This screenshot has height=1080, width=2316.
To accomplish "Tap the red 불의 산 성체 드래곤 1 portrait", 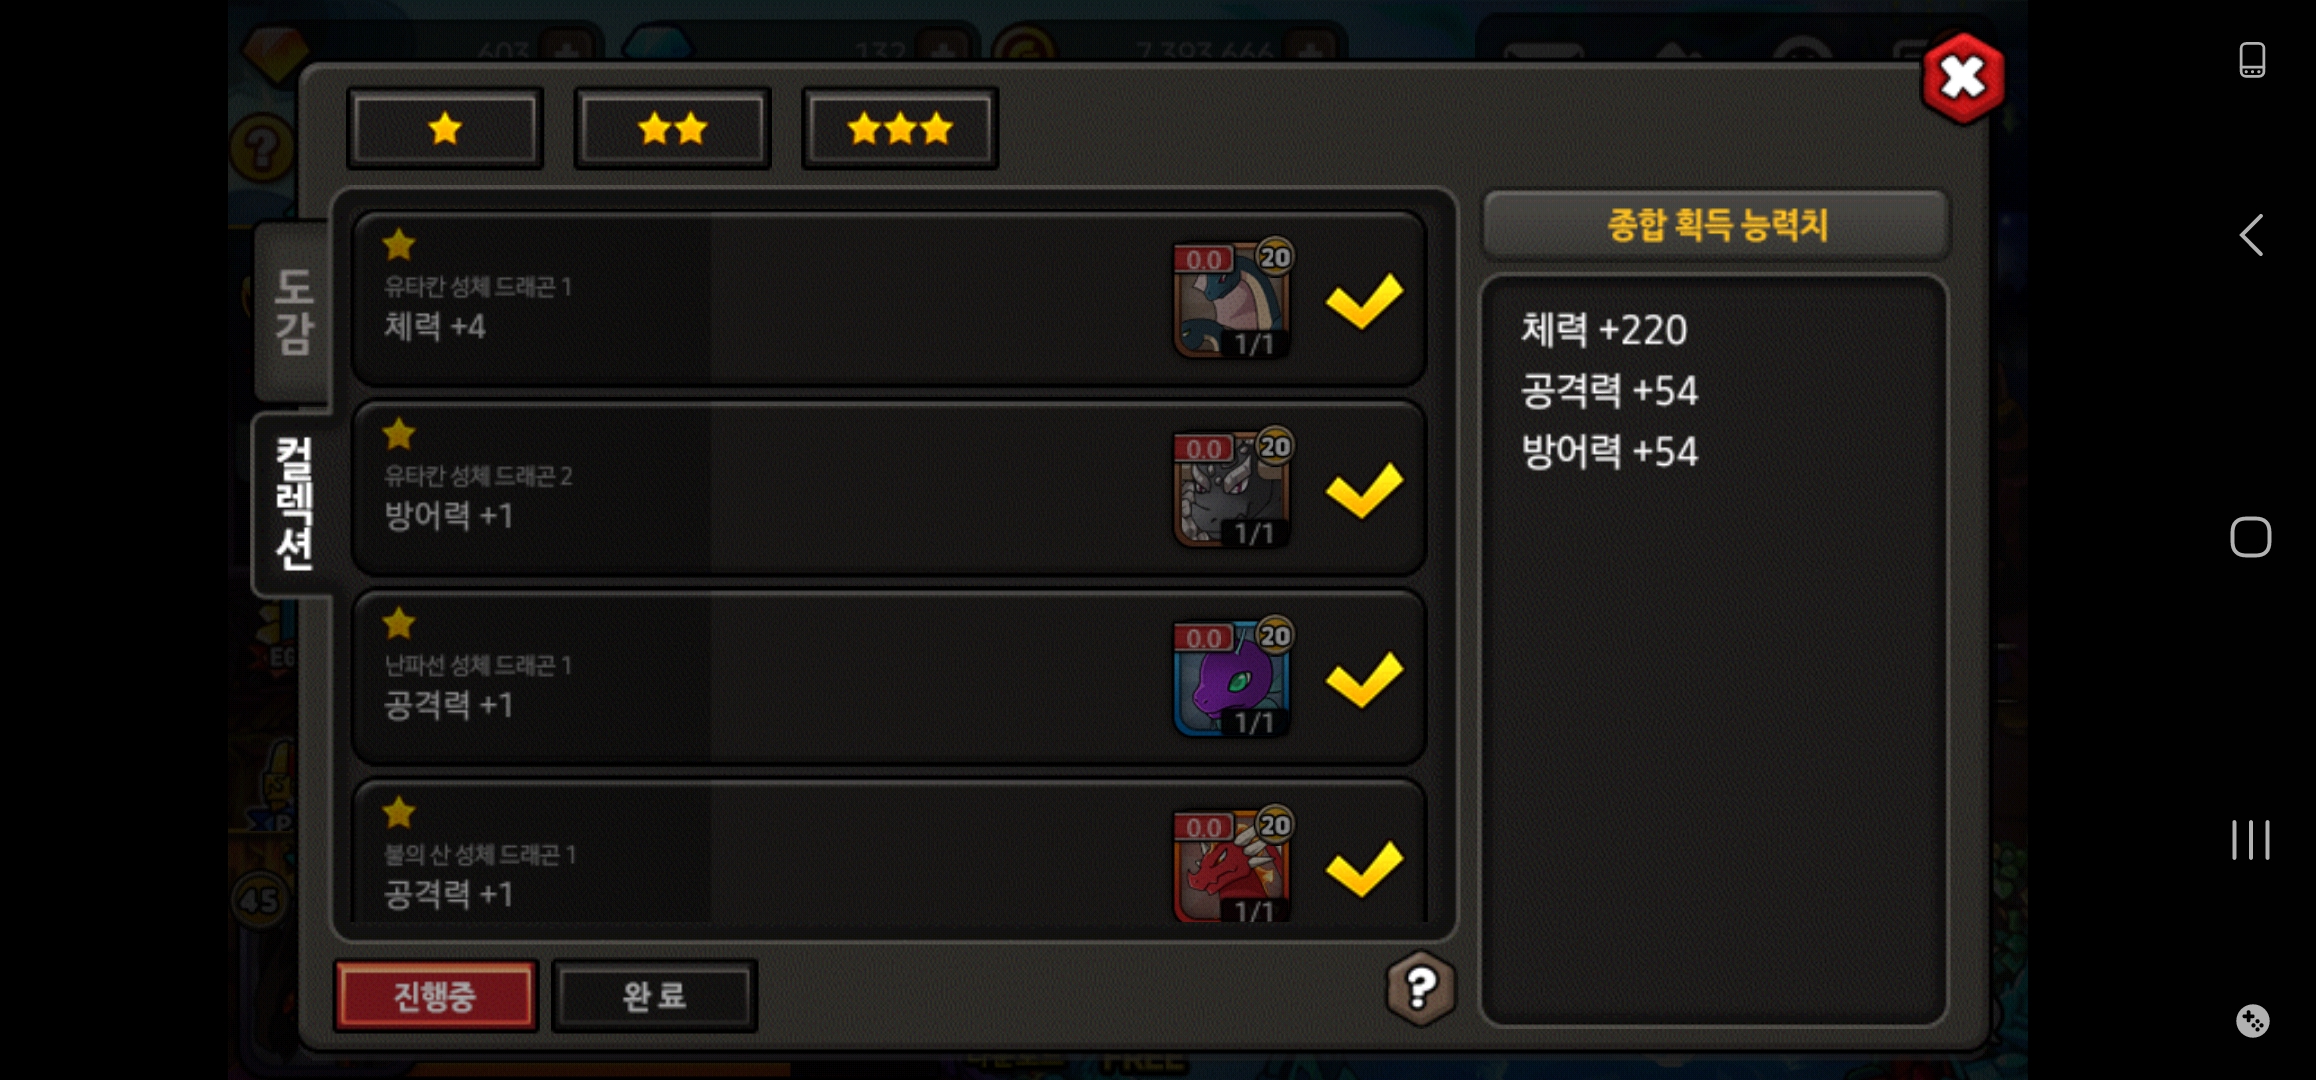I will pyautogui.click(x=1232, y=864).
